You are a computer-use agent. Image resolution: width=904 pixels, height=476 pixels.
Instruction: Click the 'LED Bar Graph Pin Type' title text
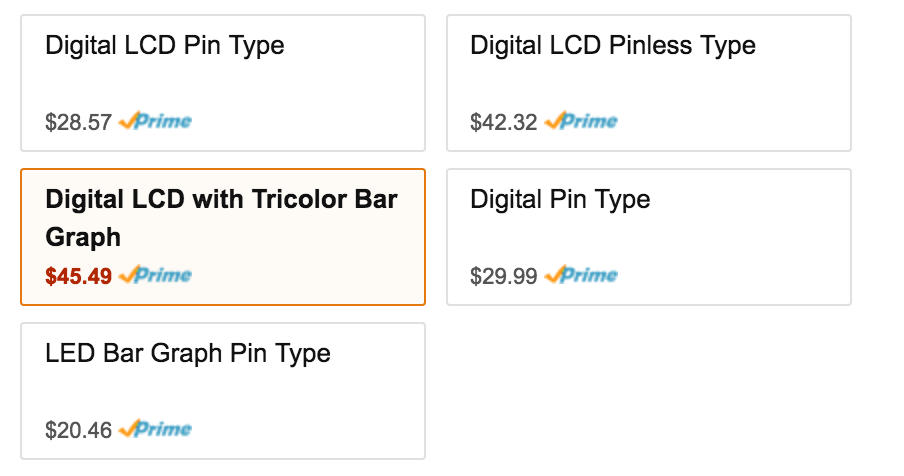(x=188, y=353)
